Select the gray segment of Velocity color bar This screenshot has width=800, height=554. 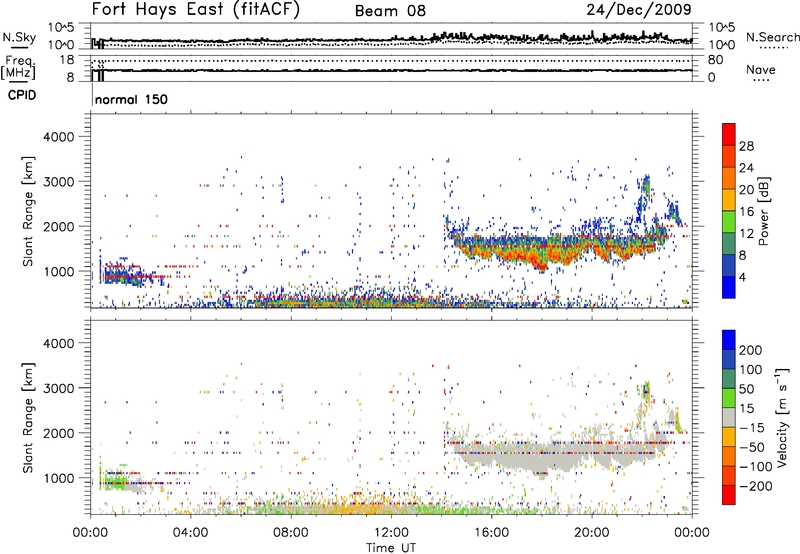729,418
